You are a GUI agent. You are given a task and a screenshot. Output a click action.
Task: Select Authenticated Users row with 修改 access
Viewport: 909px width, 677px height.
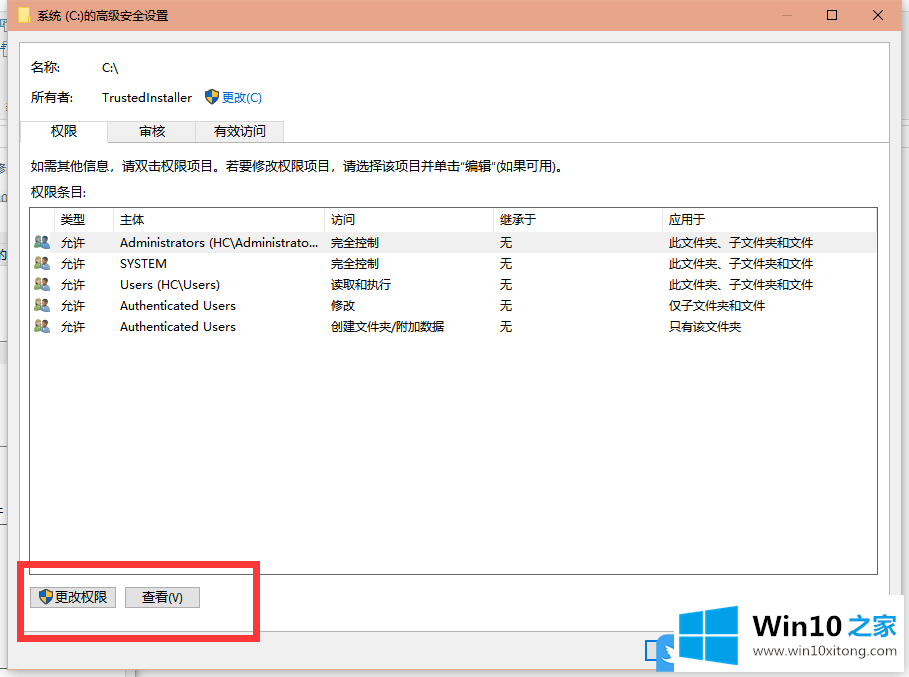(x=453, y=305)
